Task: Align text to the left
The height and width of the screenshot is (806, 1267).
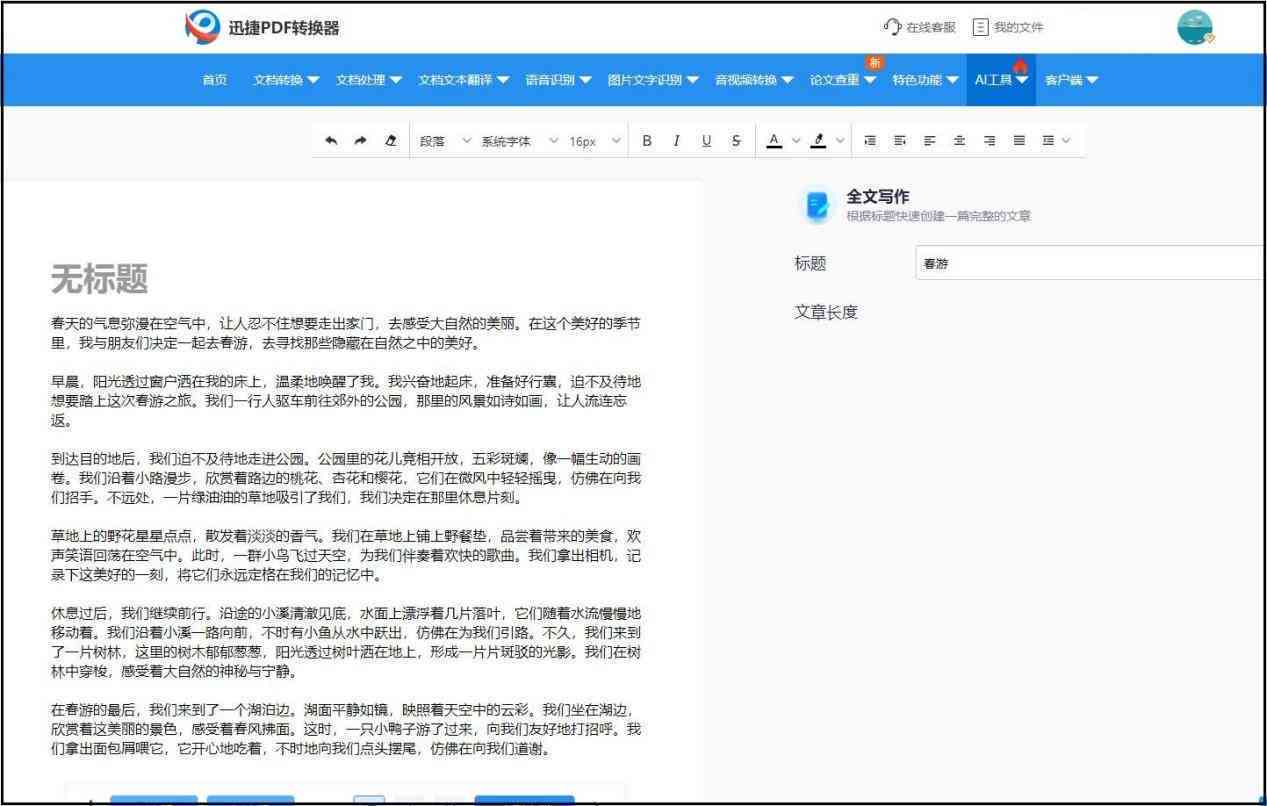Action: click(x=929, y=141)
